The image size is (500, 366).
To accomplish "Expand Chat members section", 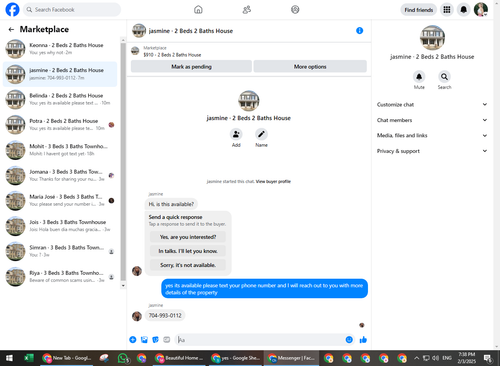I will point(432,120).
